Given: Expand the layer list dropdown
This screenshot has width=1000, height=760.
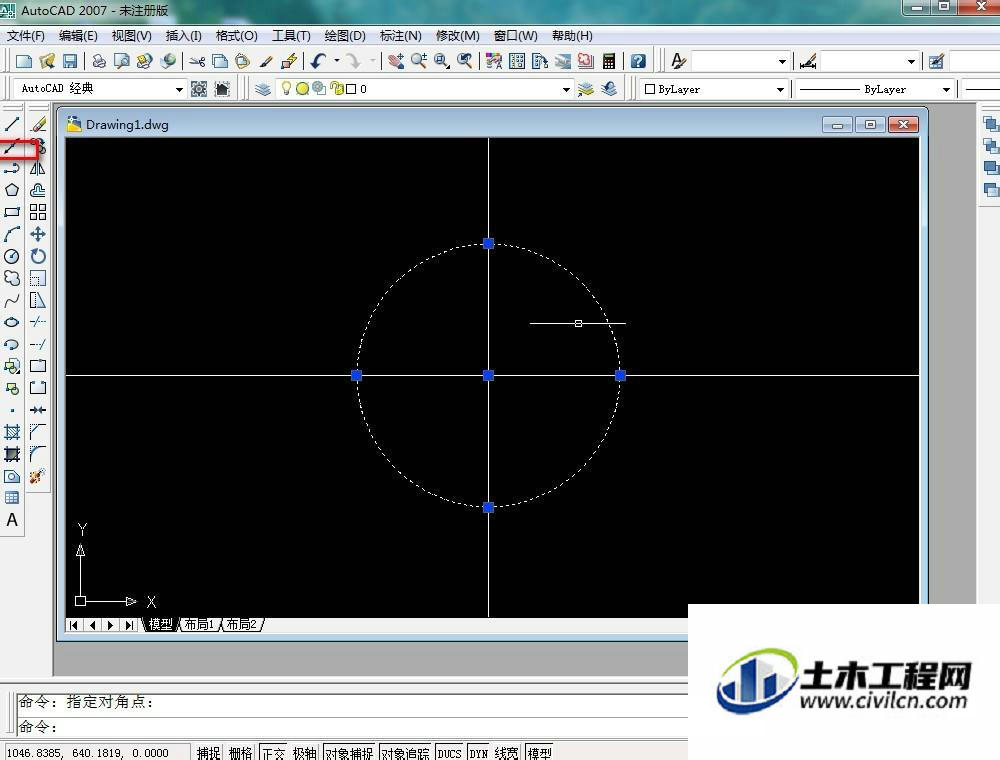Looking at the screenshot, I should click(x=566, y=89).
